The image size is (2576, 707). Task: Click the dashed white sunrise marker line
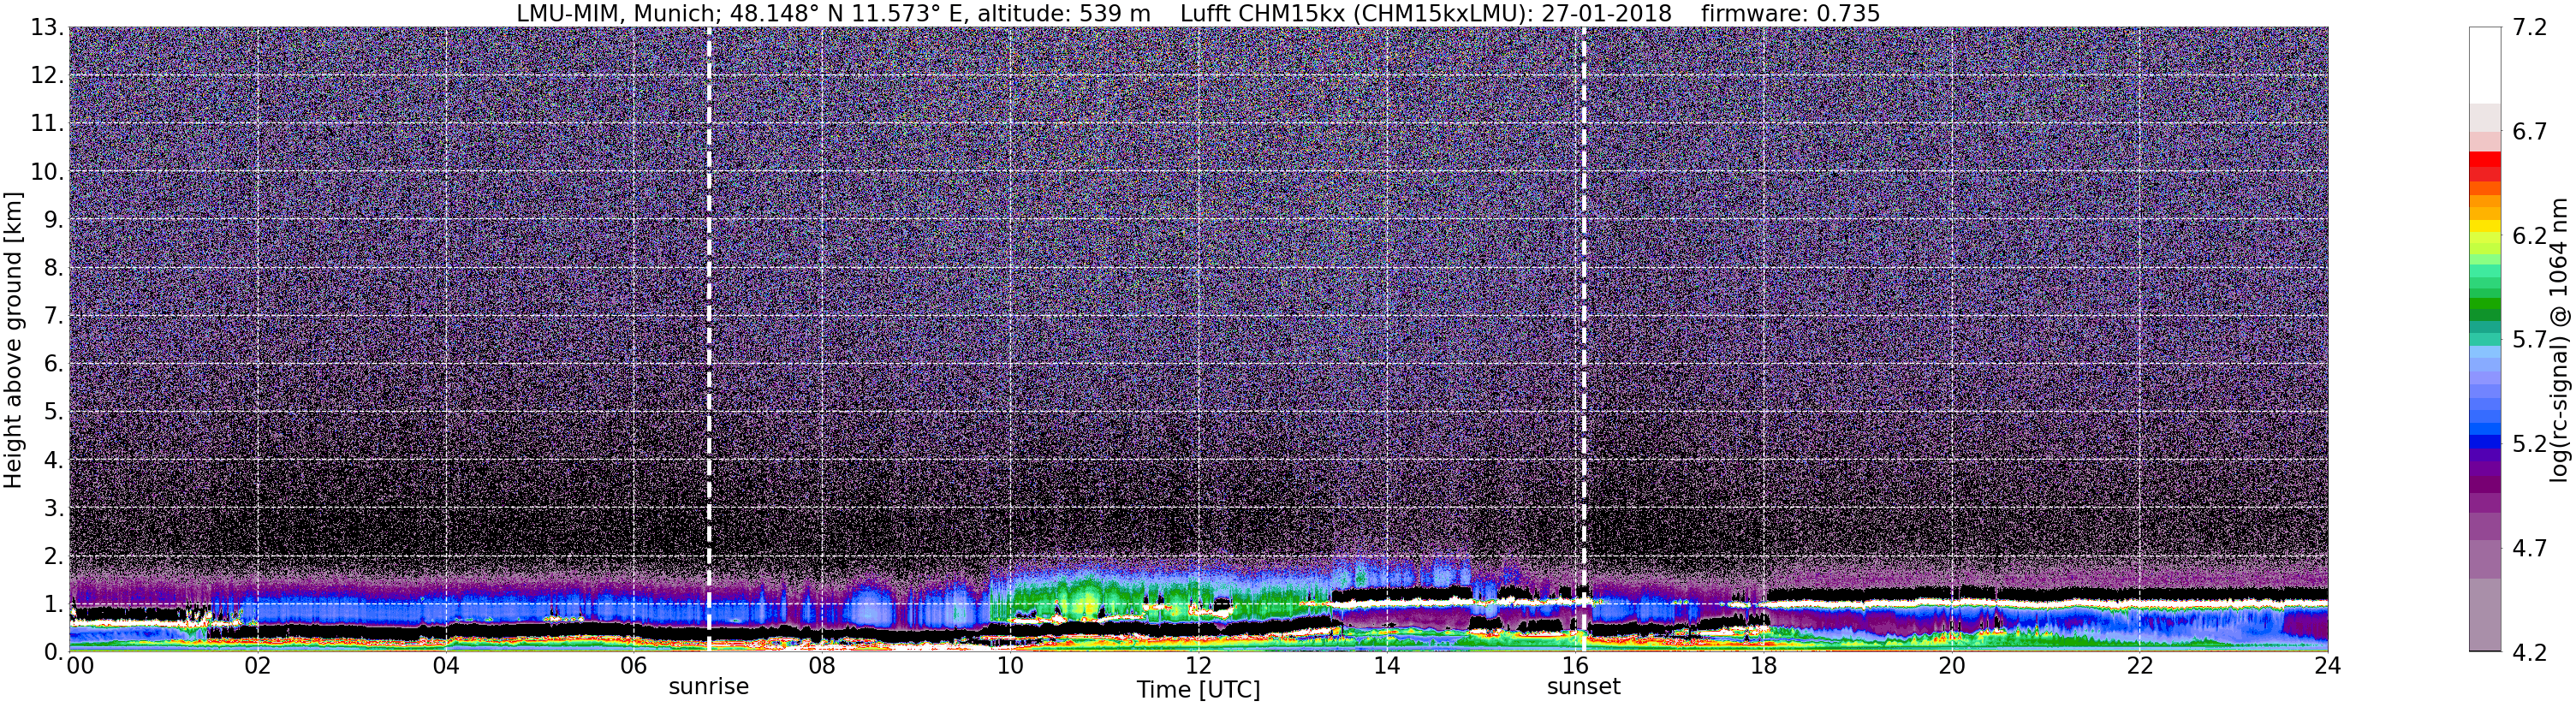point(709,339)
